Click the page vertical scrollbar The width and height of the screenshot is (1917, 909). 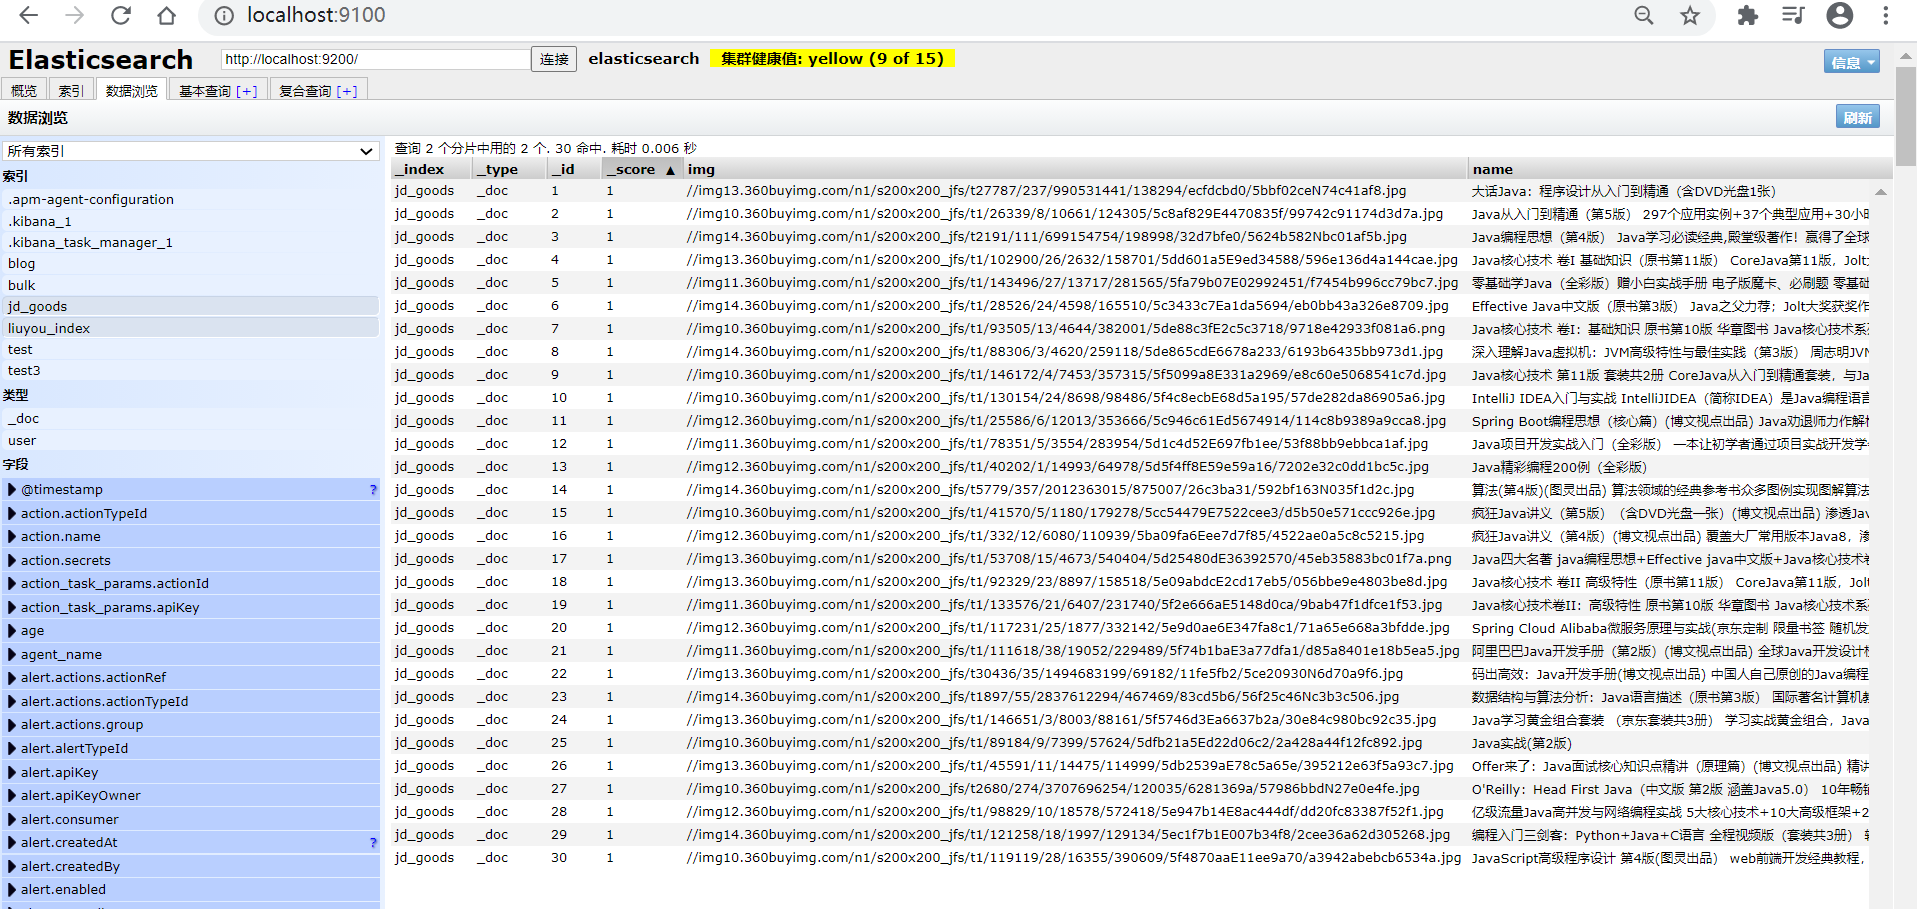click(x=1906, y=115)
